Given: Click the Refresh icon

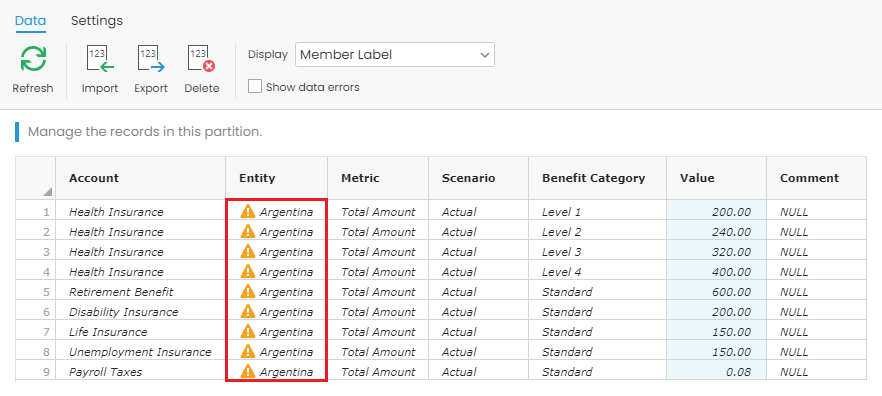Looking at the screenshot, I should click(33, 58).
